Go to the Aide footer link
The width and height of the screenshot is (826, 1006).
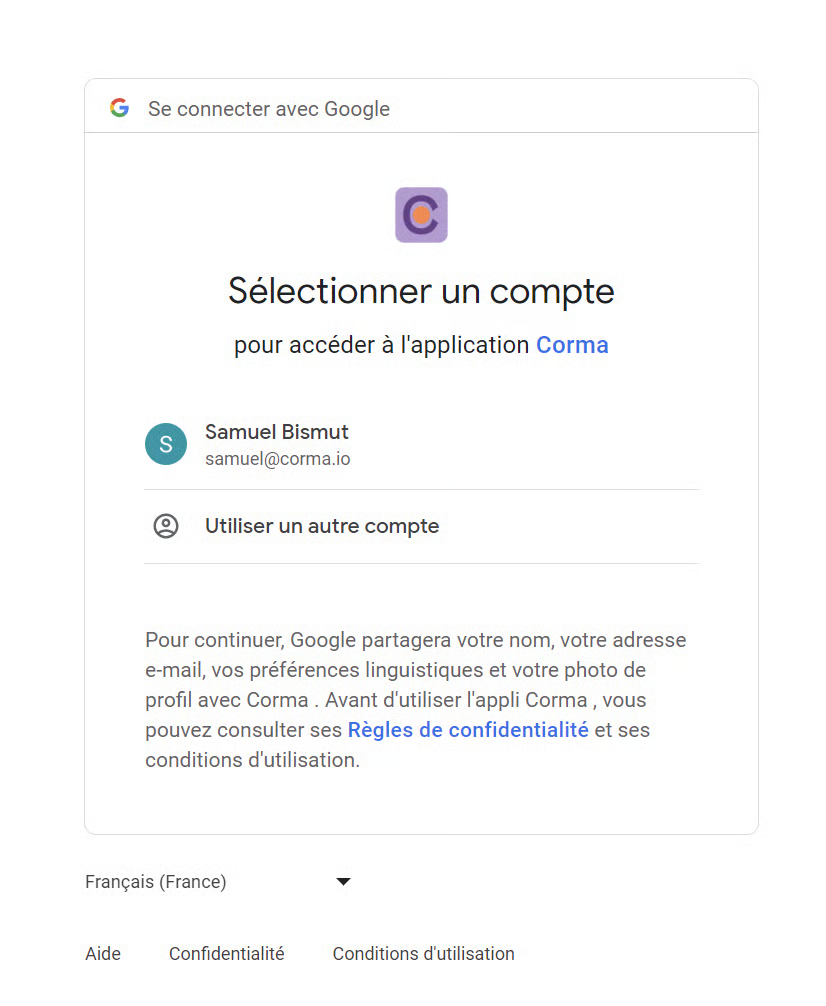(x=103, y=954)
